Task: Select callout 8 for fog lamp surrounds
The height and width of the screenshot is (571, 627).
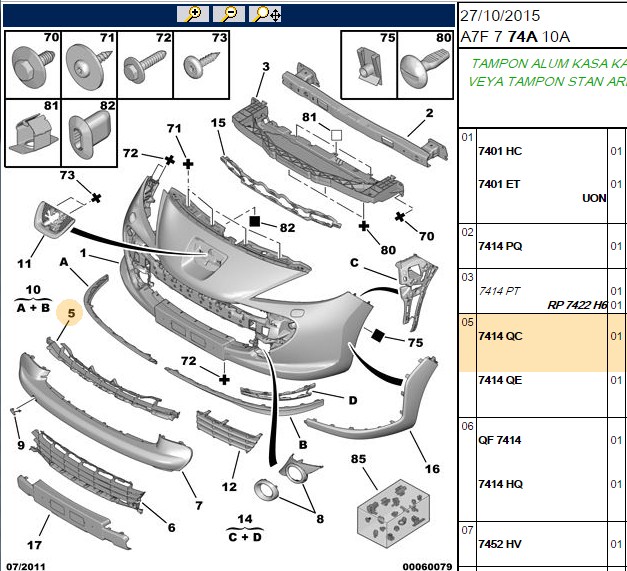Action: (320, 519)
